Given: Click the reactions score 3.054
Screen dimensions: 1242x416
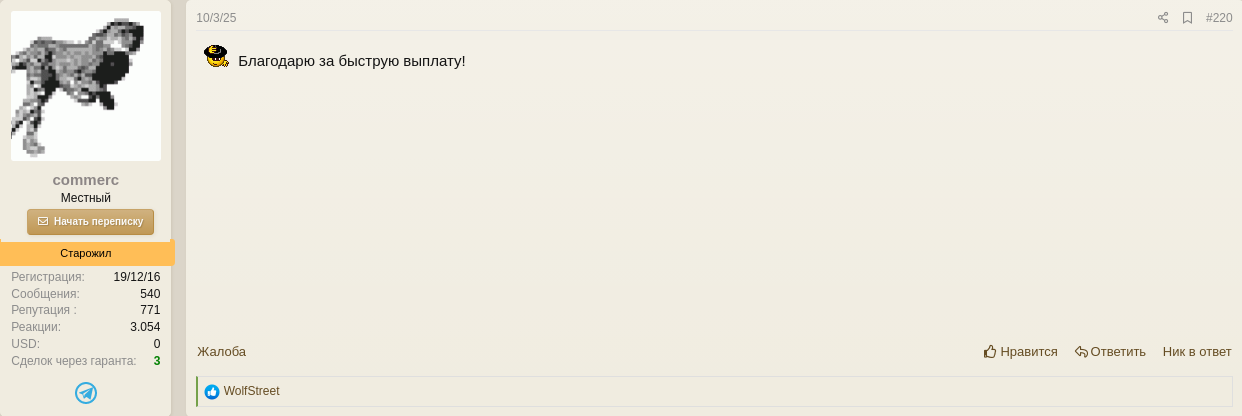Looking at the screenshot, I should click(145, 327).
